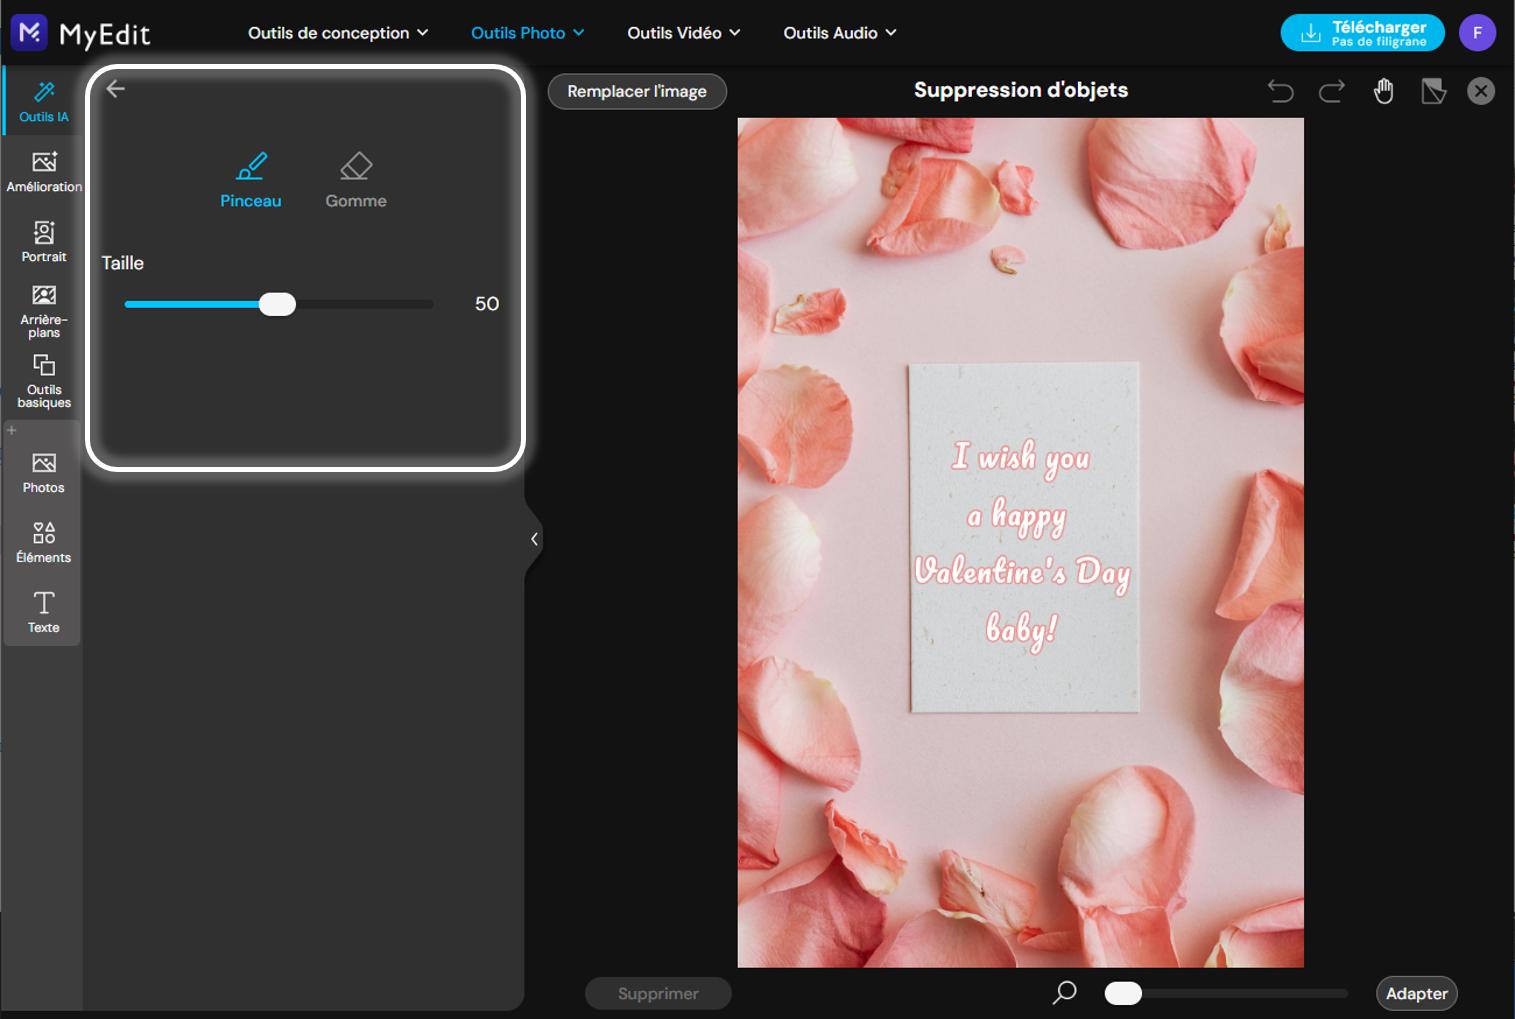
Task: Click the before/after compare icon
Action: click(1433, 91)
